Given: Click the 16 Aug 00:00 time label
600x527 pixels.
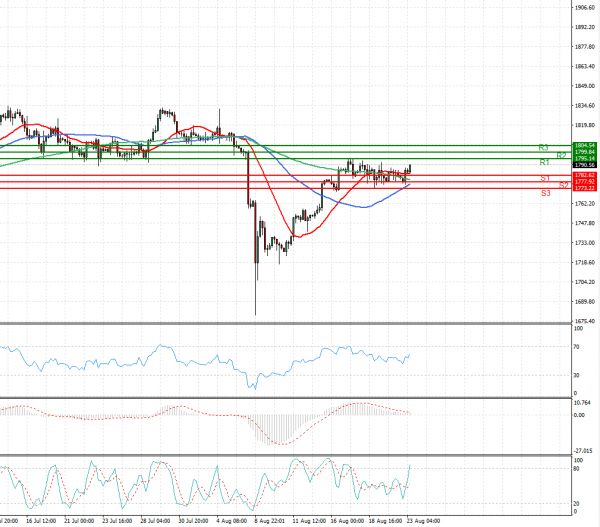Looking at the screenshot, I should click(347, 521).
